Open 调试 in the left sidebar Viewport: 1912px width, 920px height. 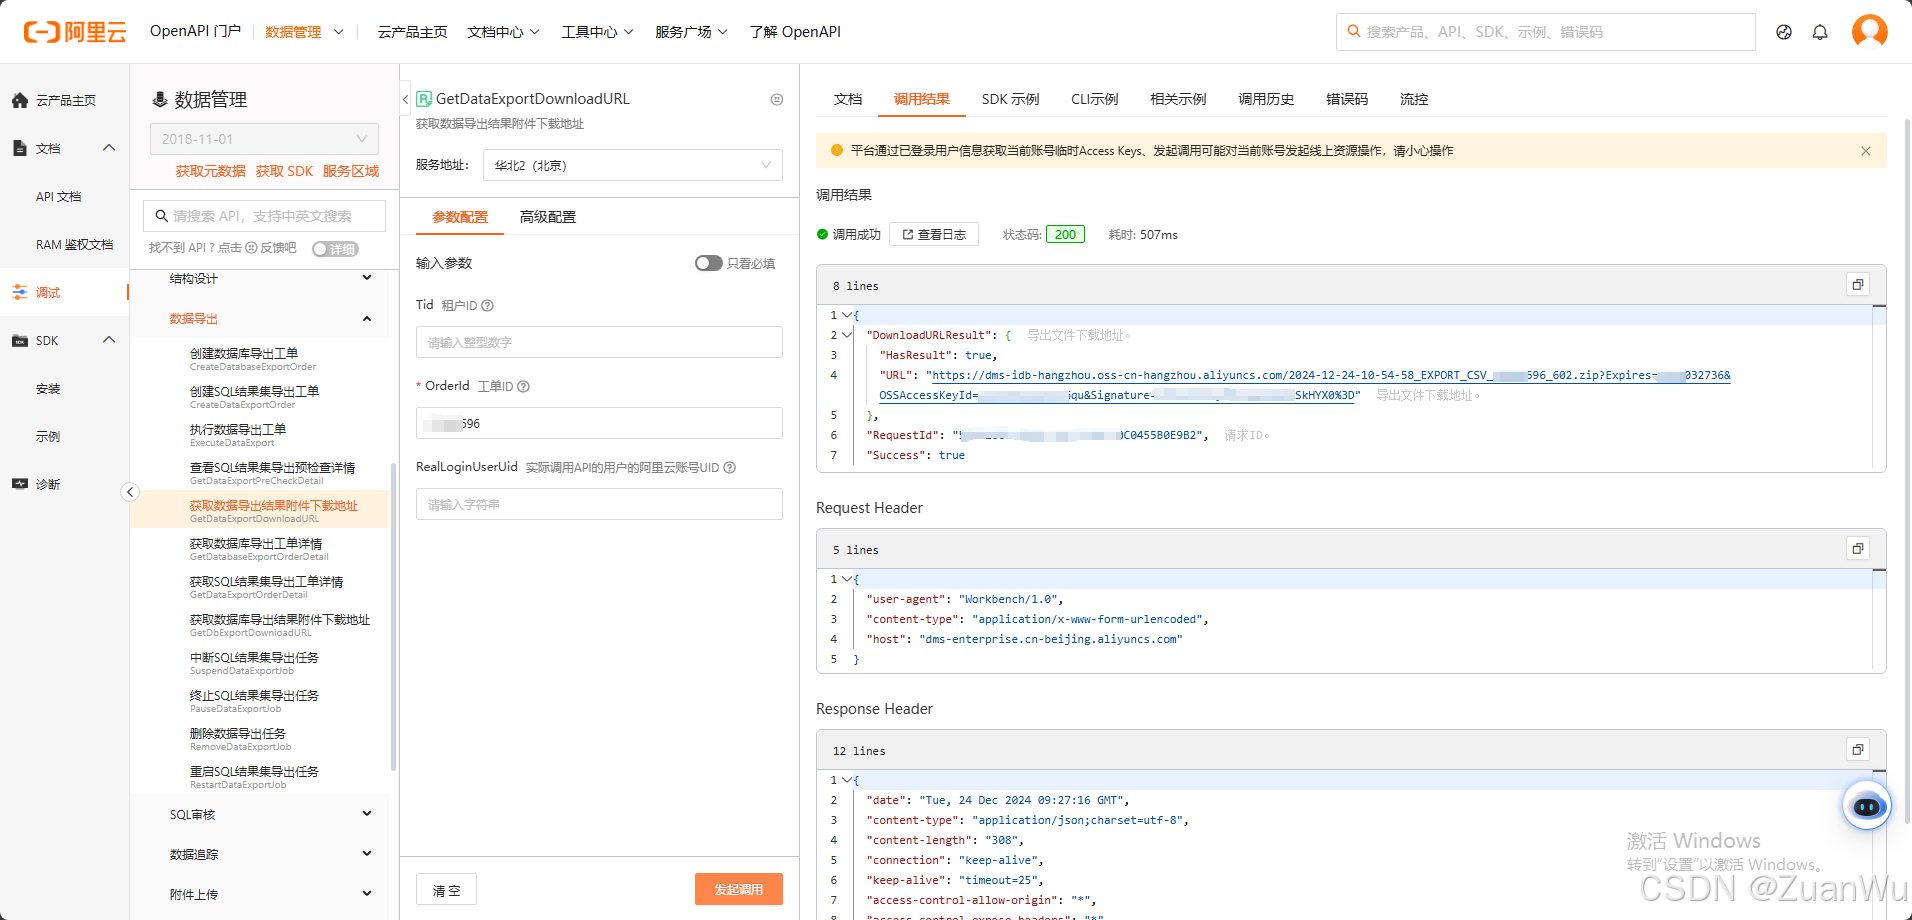point(48,292)
